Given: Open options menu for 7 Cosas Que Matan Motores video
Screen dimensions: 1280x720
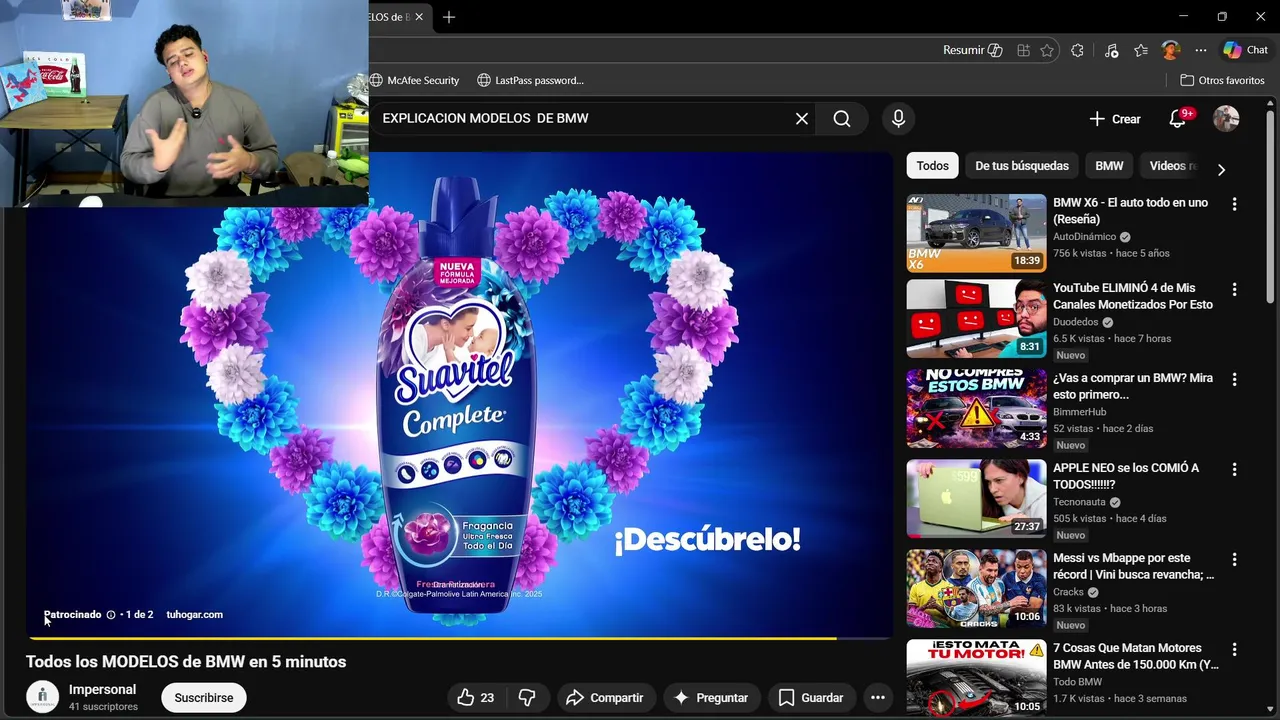Looking at the screenshot, I should [1234, 650].
